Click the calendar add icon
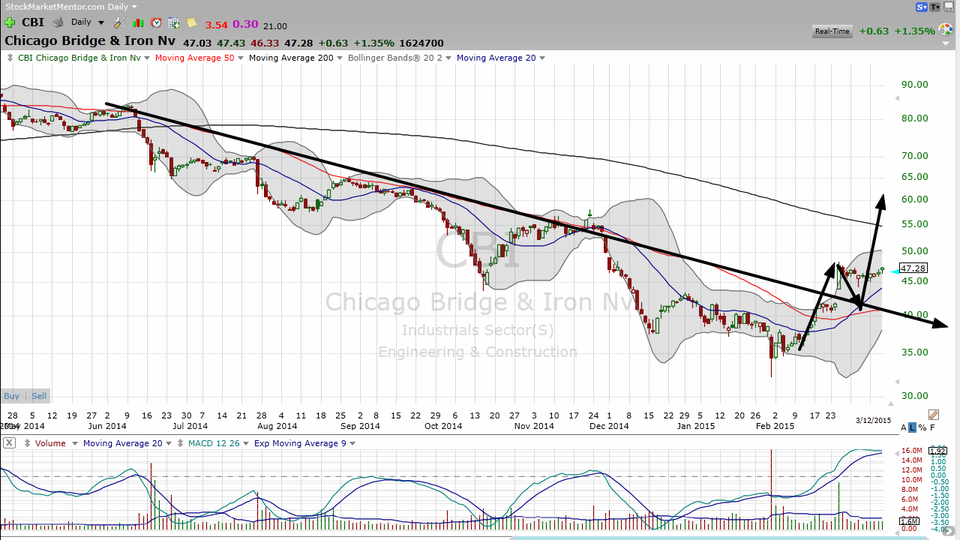This screenshot has height=540, width=960. [174, 23]
